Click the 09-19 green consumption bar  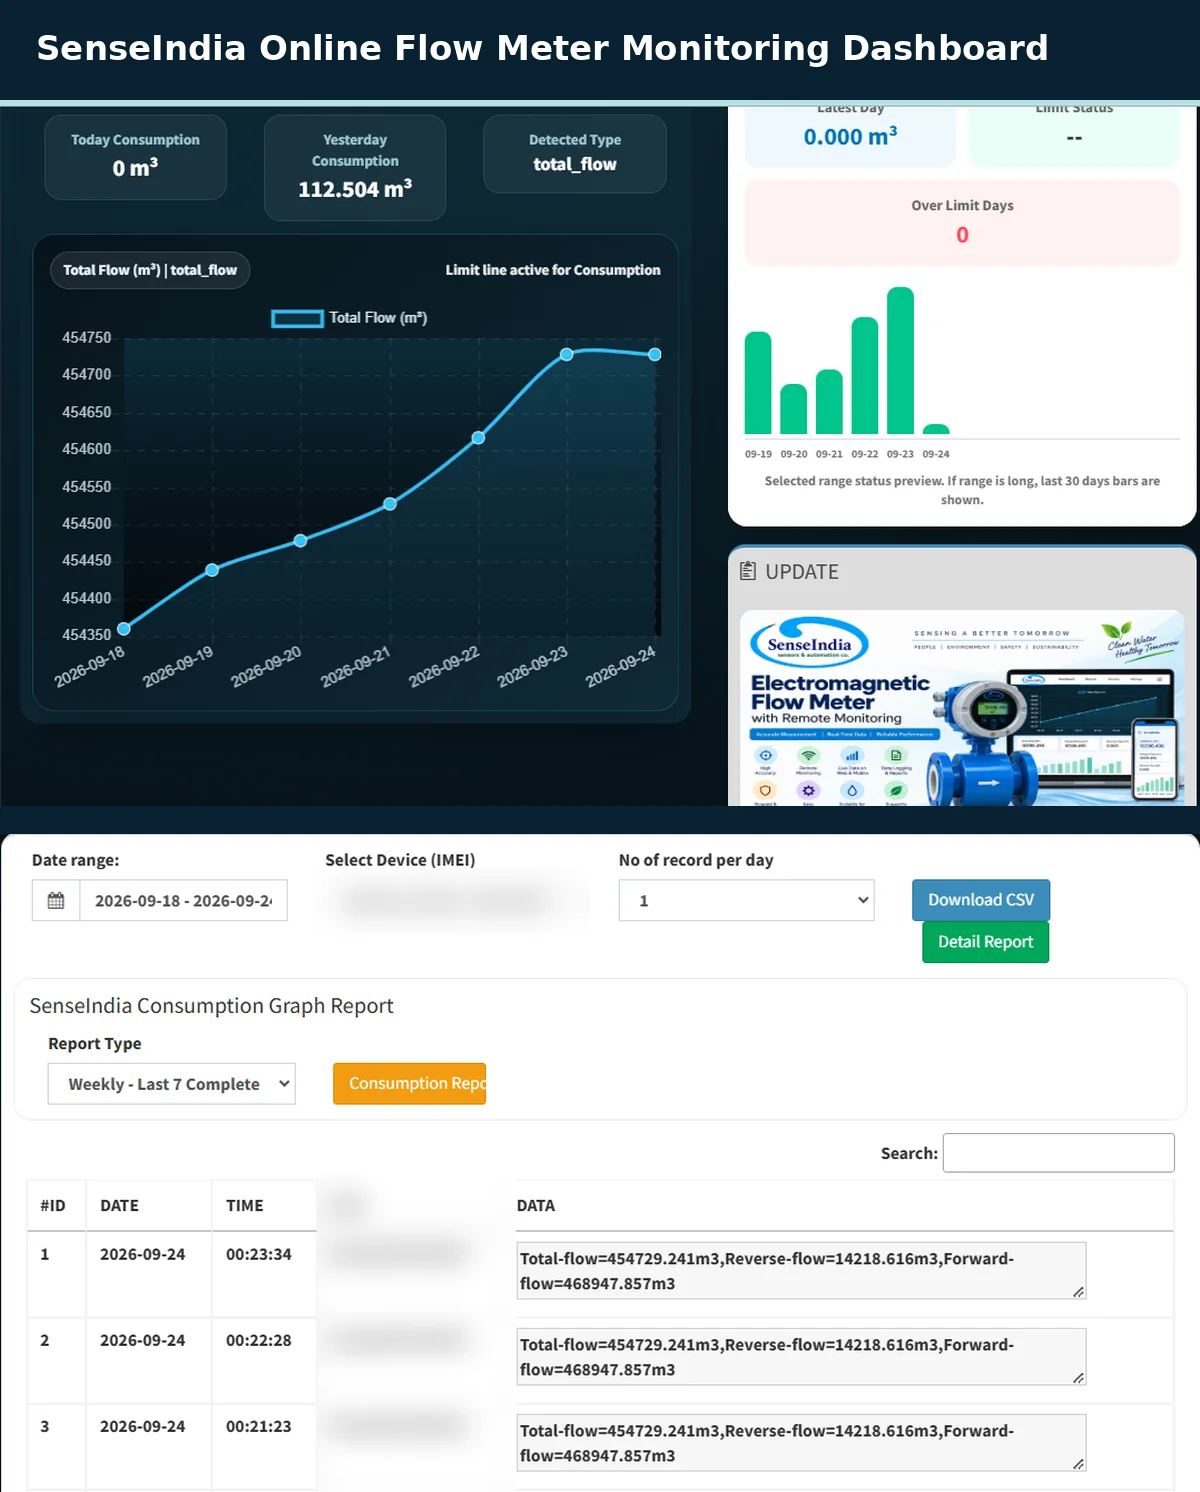758,383
